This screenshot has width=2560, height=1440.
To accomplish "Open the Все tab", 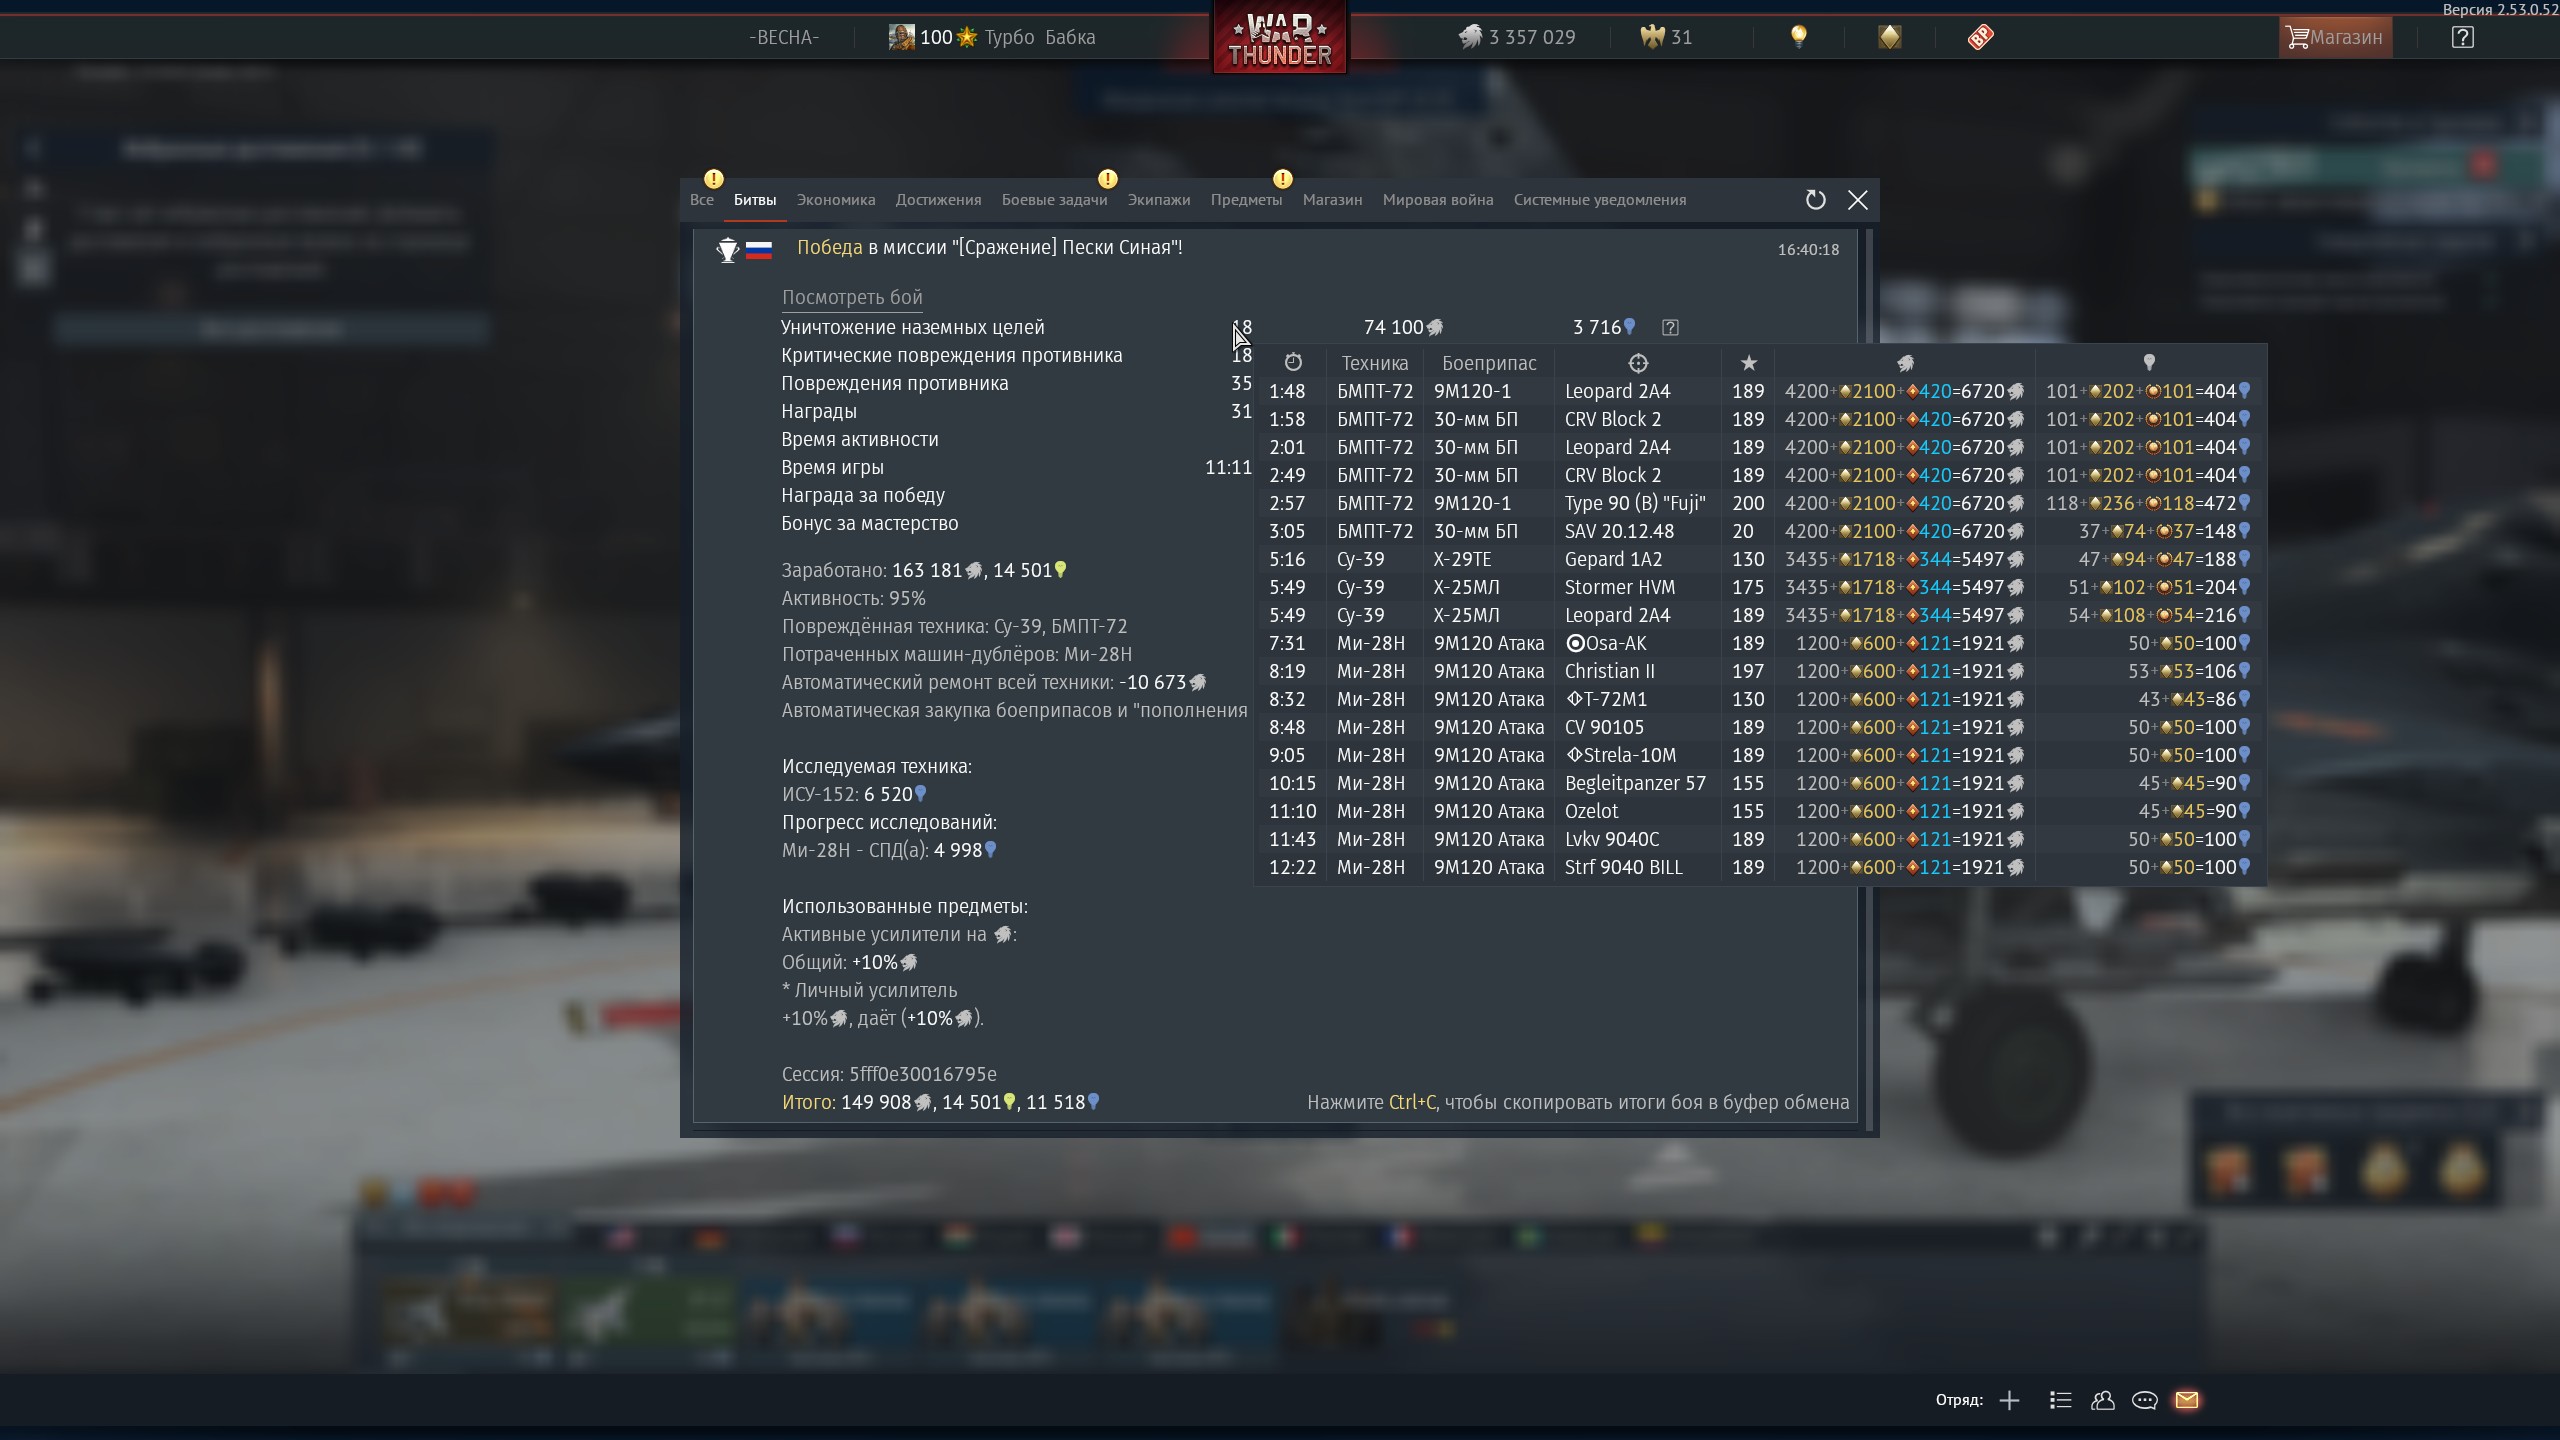I will click(x=701, y=200).
